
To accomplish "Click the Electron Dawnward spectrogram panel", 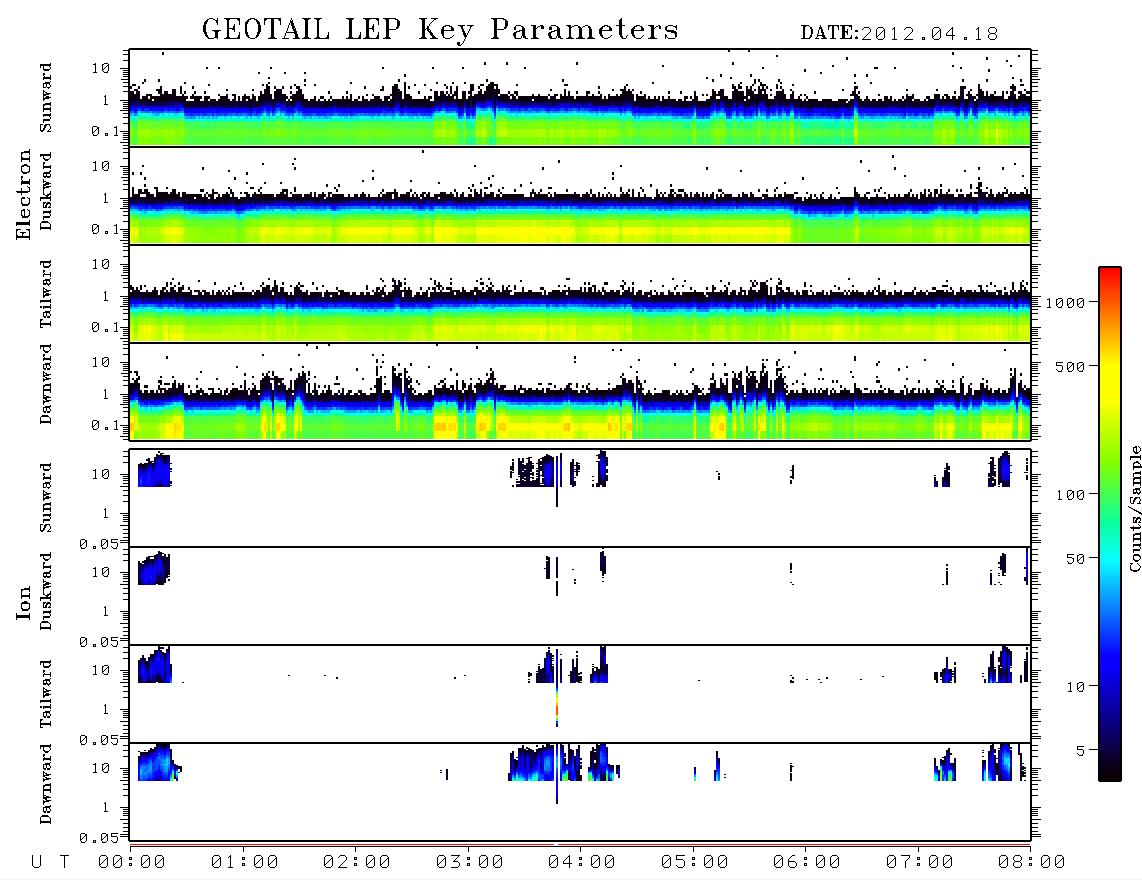I will (580, 391).
